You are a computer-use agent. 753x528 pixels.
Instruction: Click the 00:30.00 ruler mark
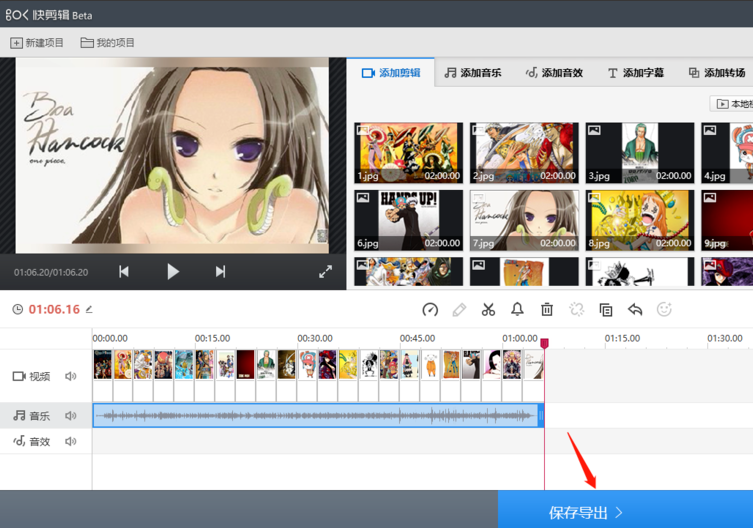[315, 338]
